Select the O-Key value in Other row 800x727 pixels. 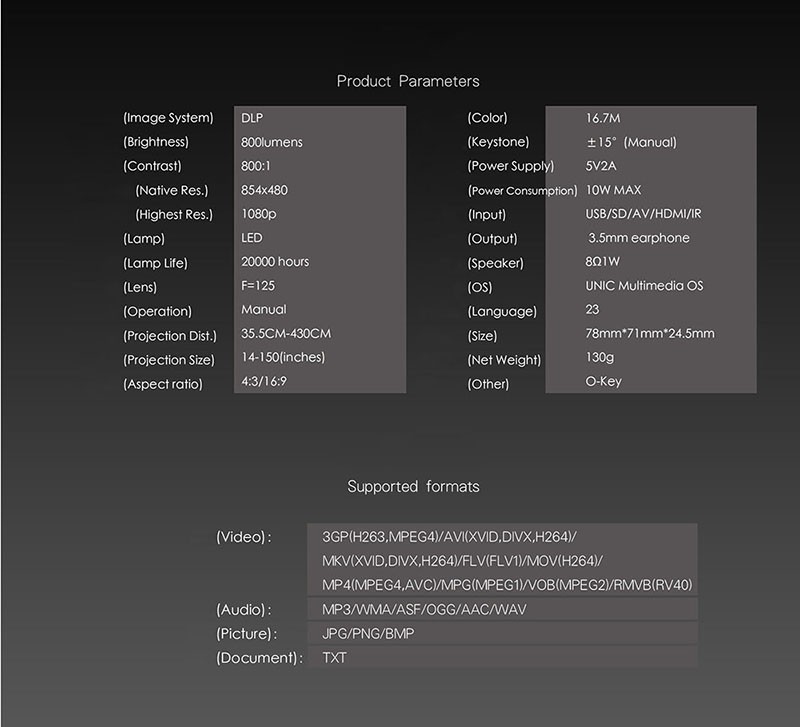coord(604,382)
